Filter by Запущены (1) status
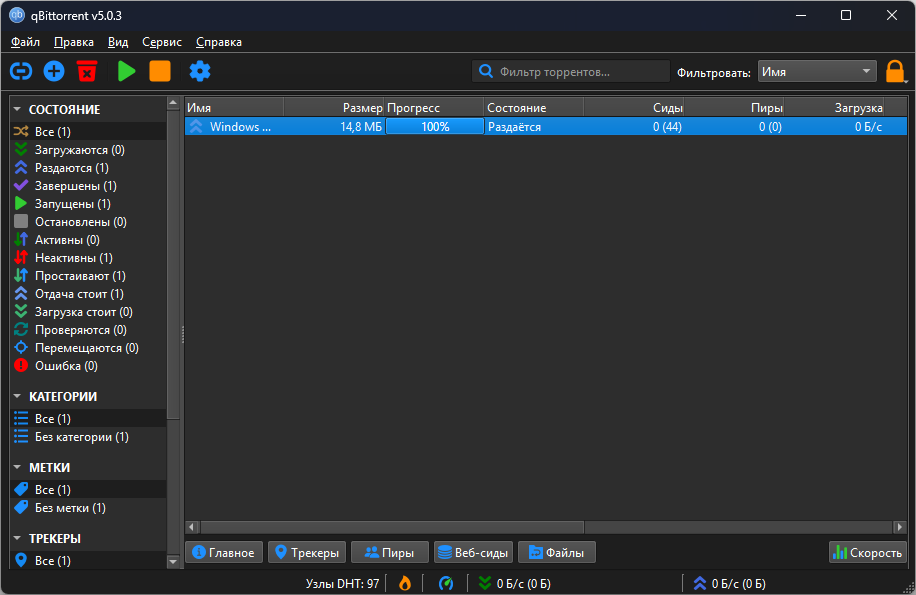Screen dimensions: 916x595 pos(88,204)
